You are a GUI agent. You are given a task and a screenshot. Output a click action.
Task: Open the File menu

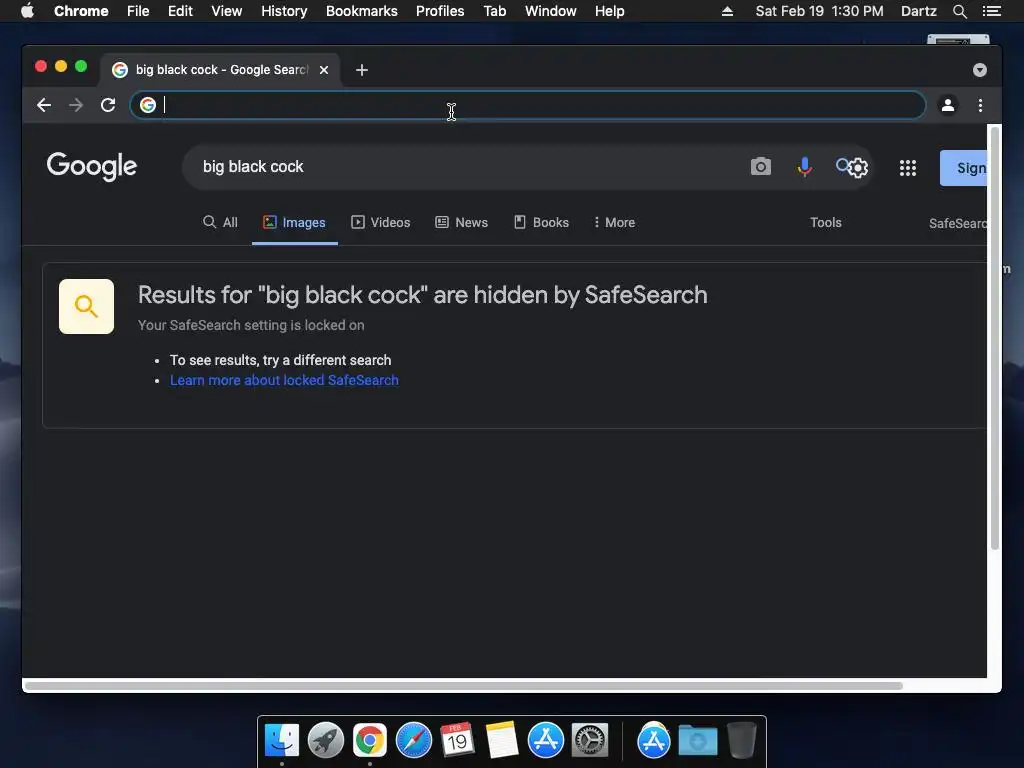138,11
